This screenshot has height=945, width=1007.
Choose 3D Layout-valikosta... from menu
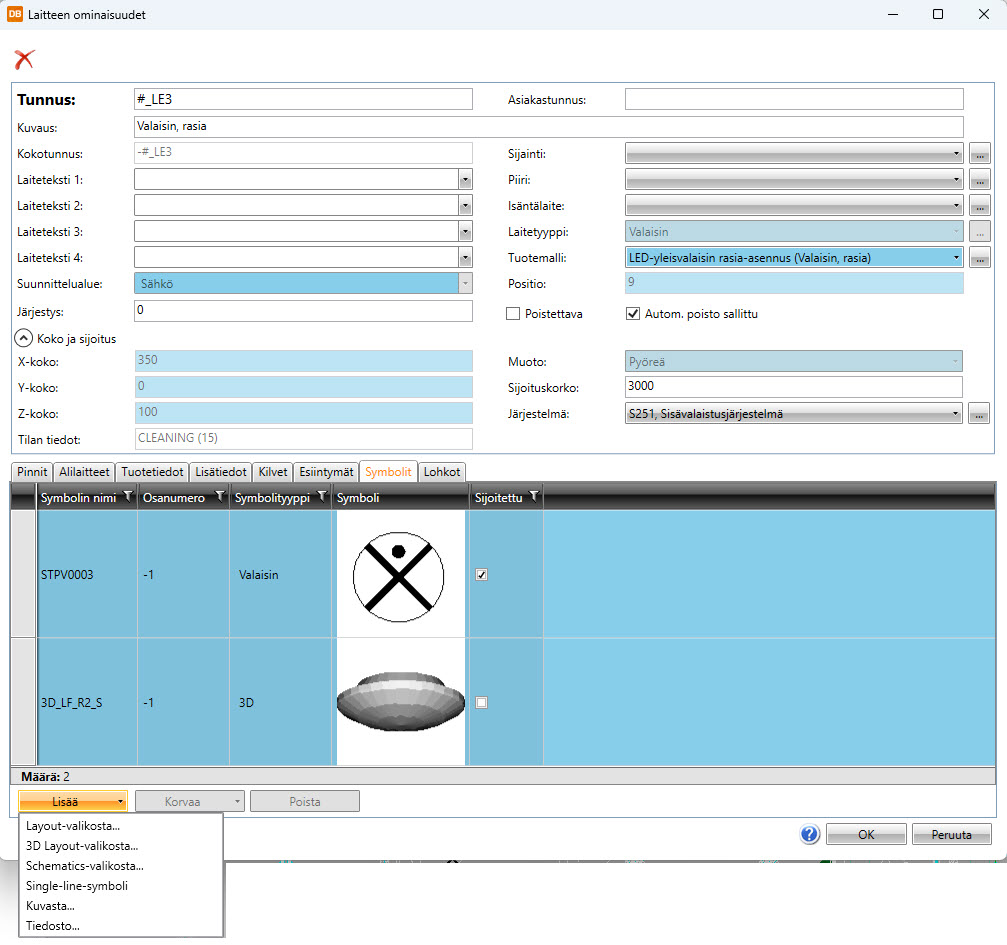click(82, 846)
